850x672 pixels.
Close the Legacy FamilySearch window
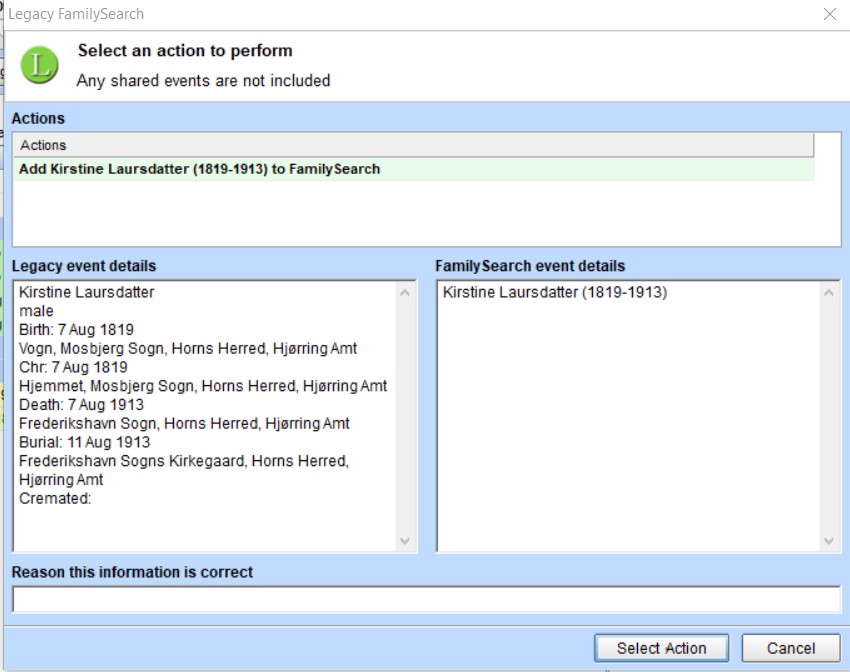[829, 14]
